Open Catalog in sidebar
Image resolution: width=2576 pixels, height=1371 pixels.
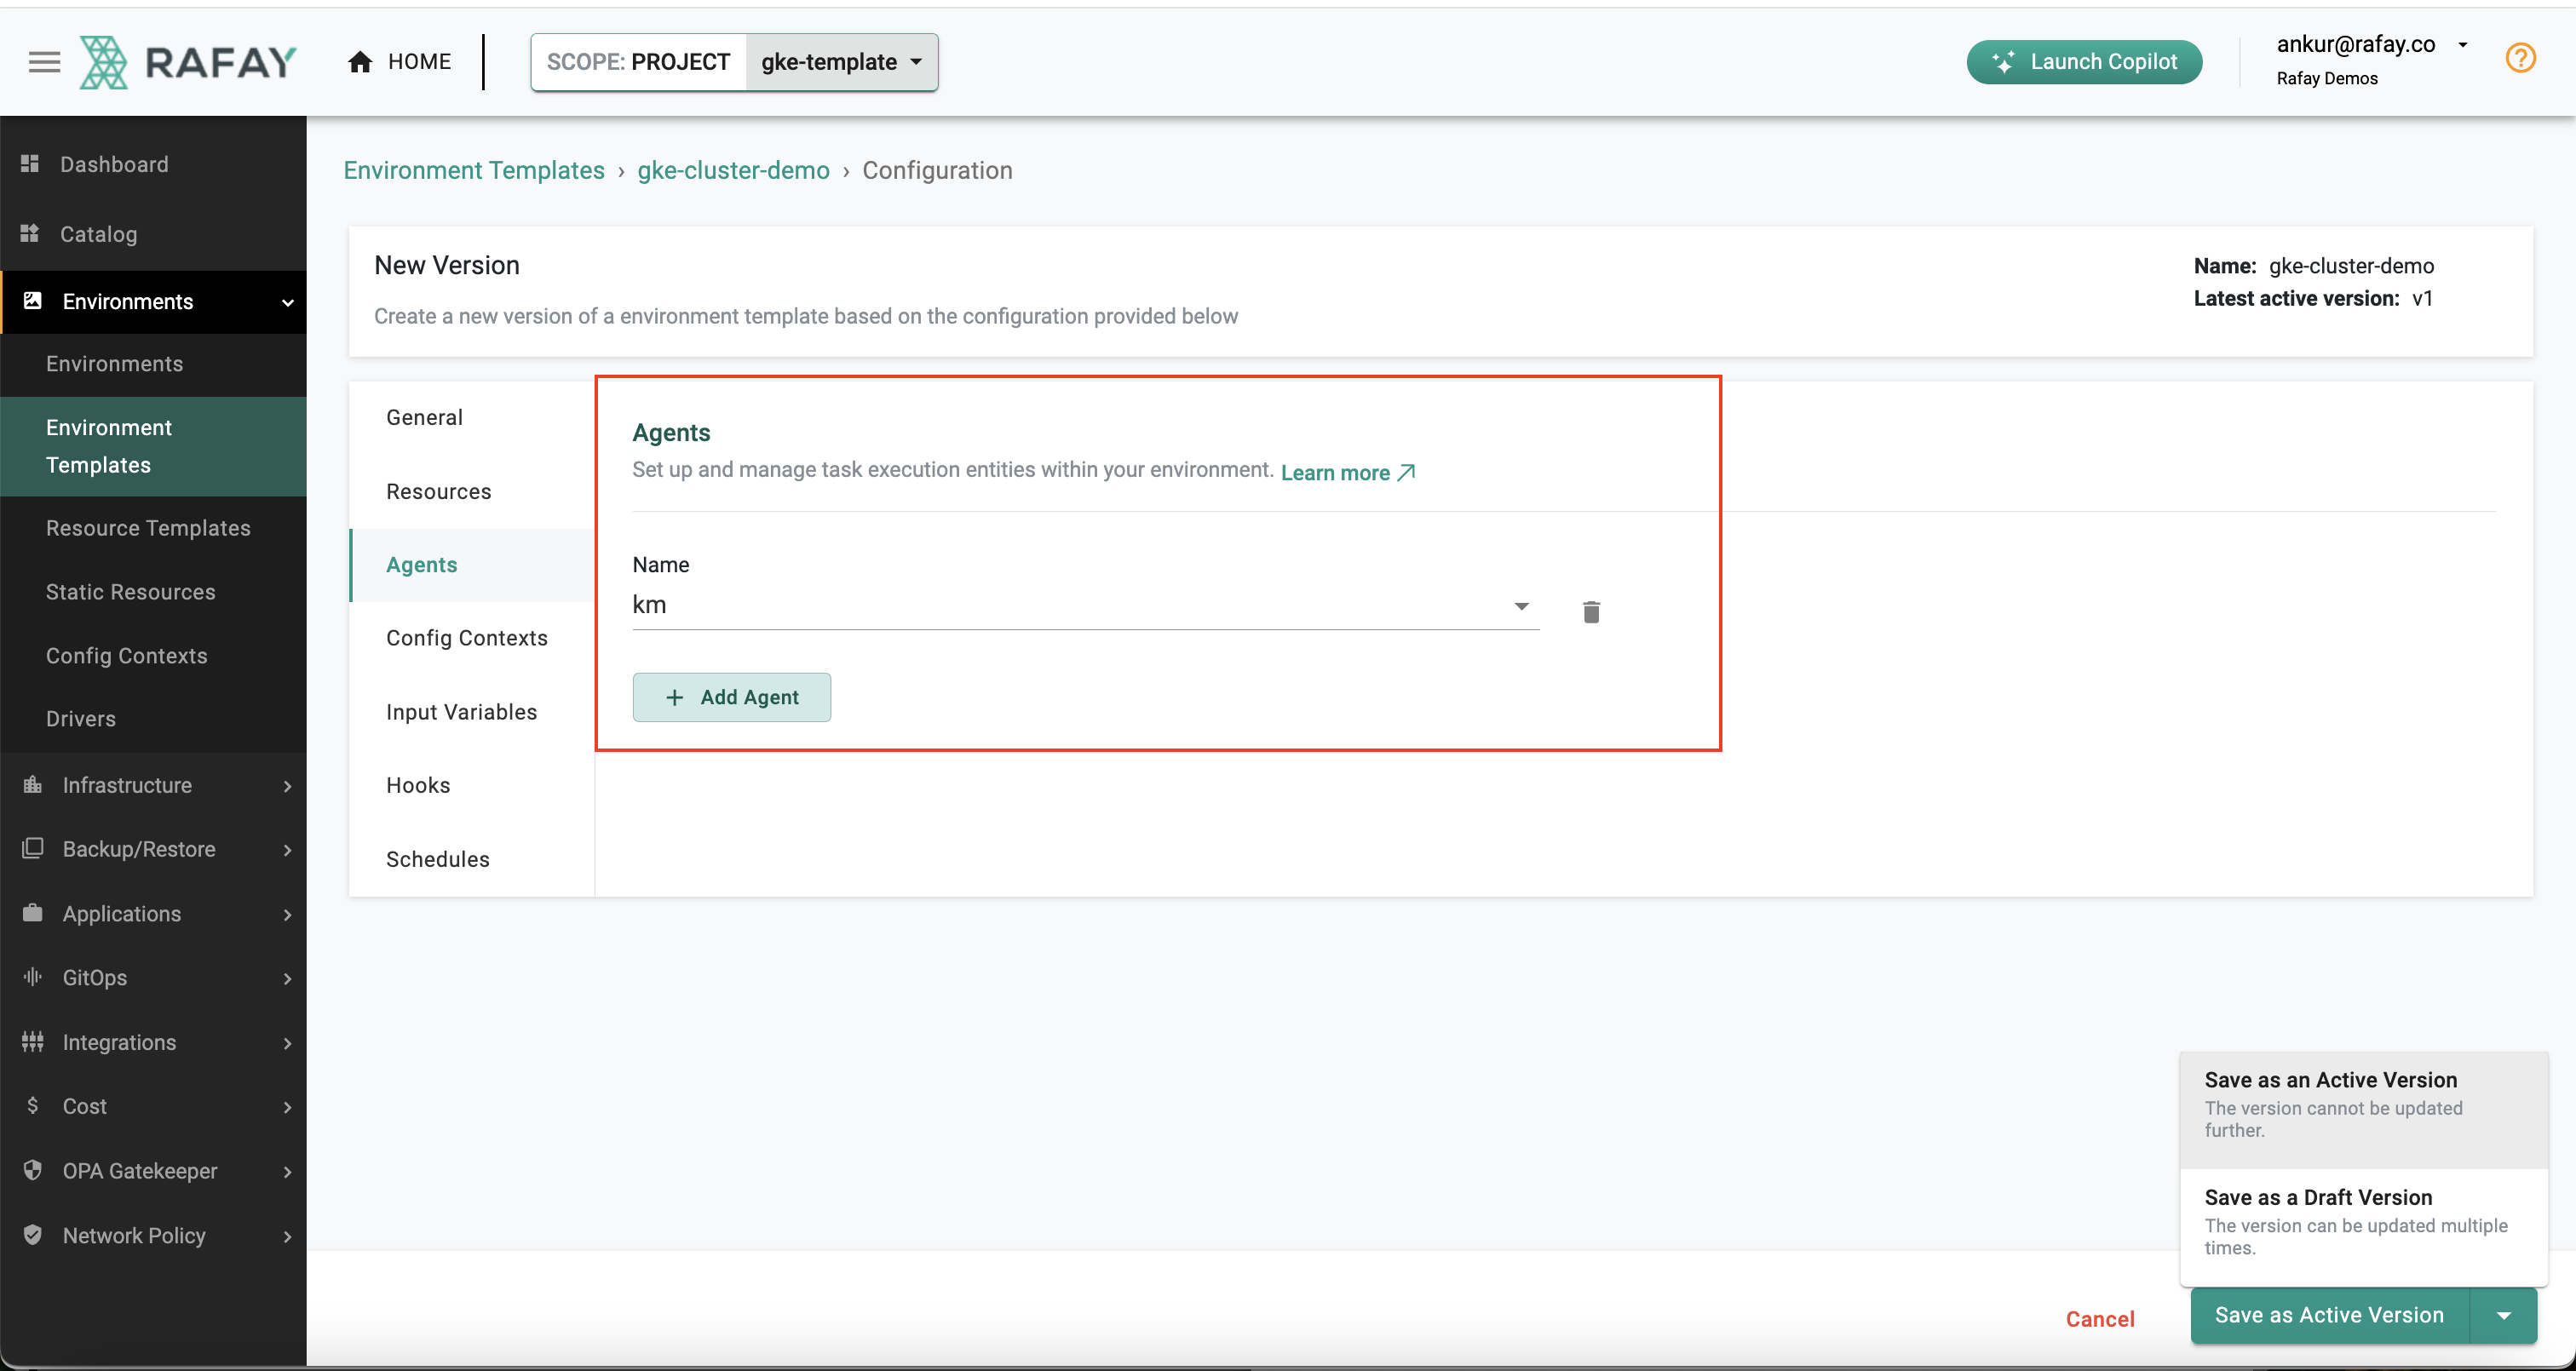coord(153,234)
